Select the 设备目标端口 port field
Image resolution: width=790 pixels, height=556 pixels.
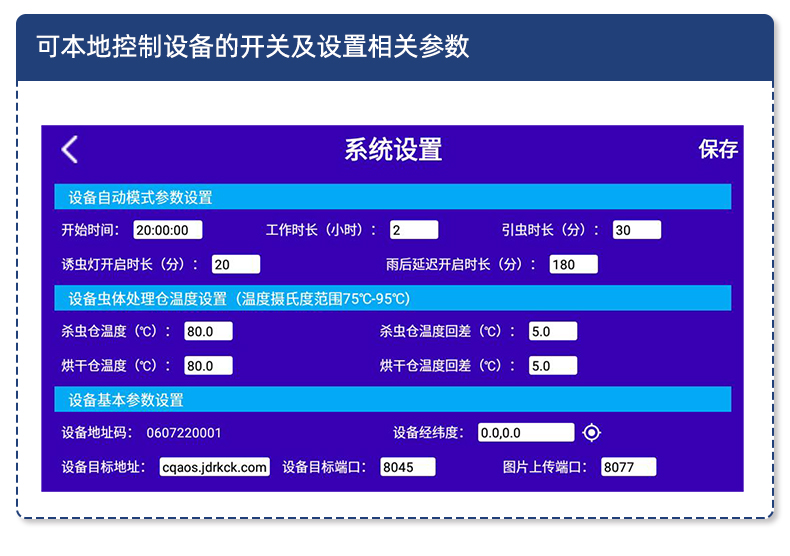tap(408, 467)
